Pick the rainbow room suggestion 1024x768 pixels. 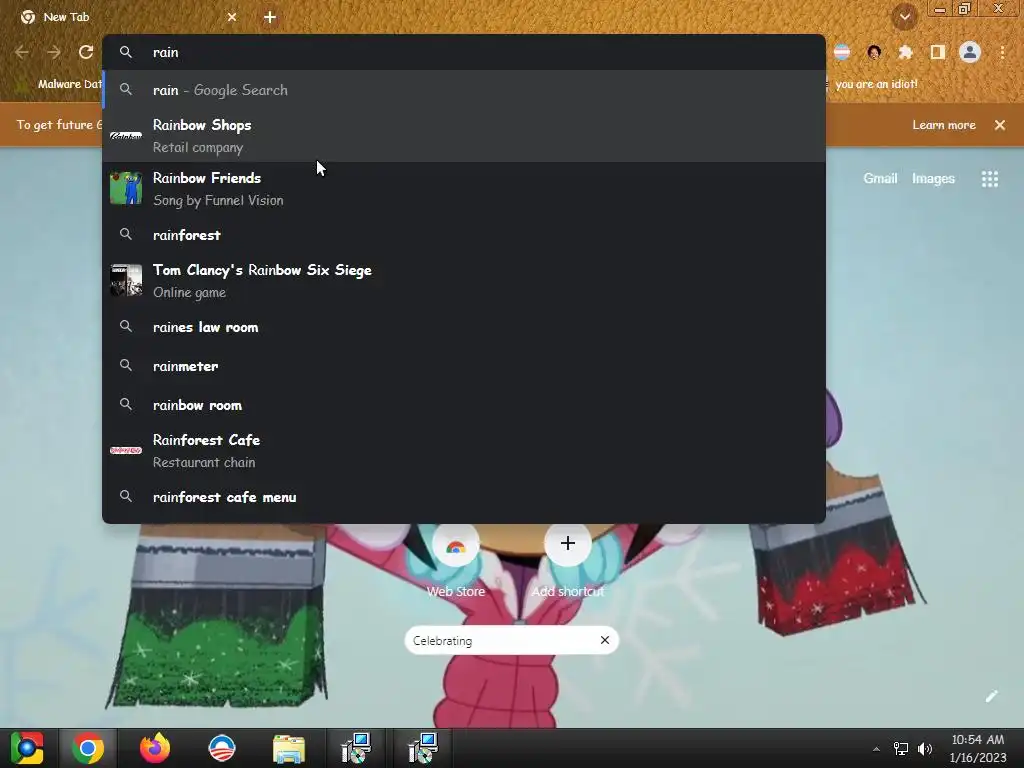[x=464, y=406]
